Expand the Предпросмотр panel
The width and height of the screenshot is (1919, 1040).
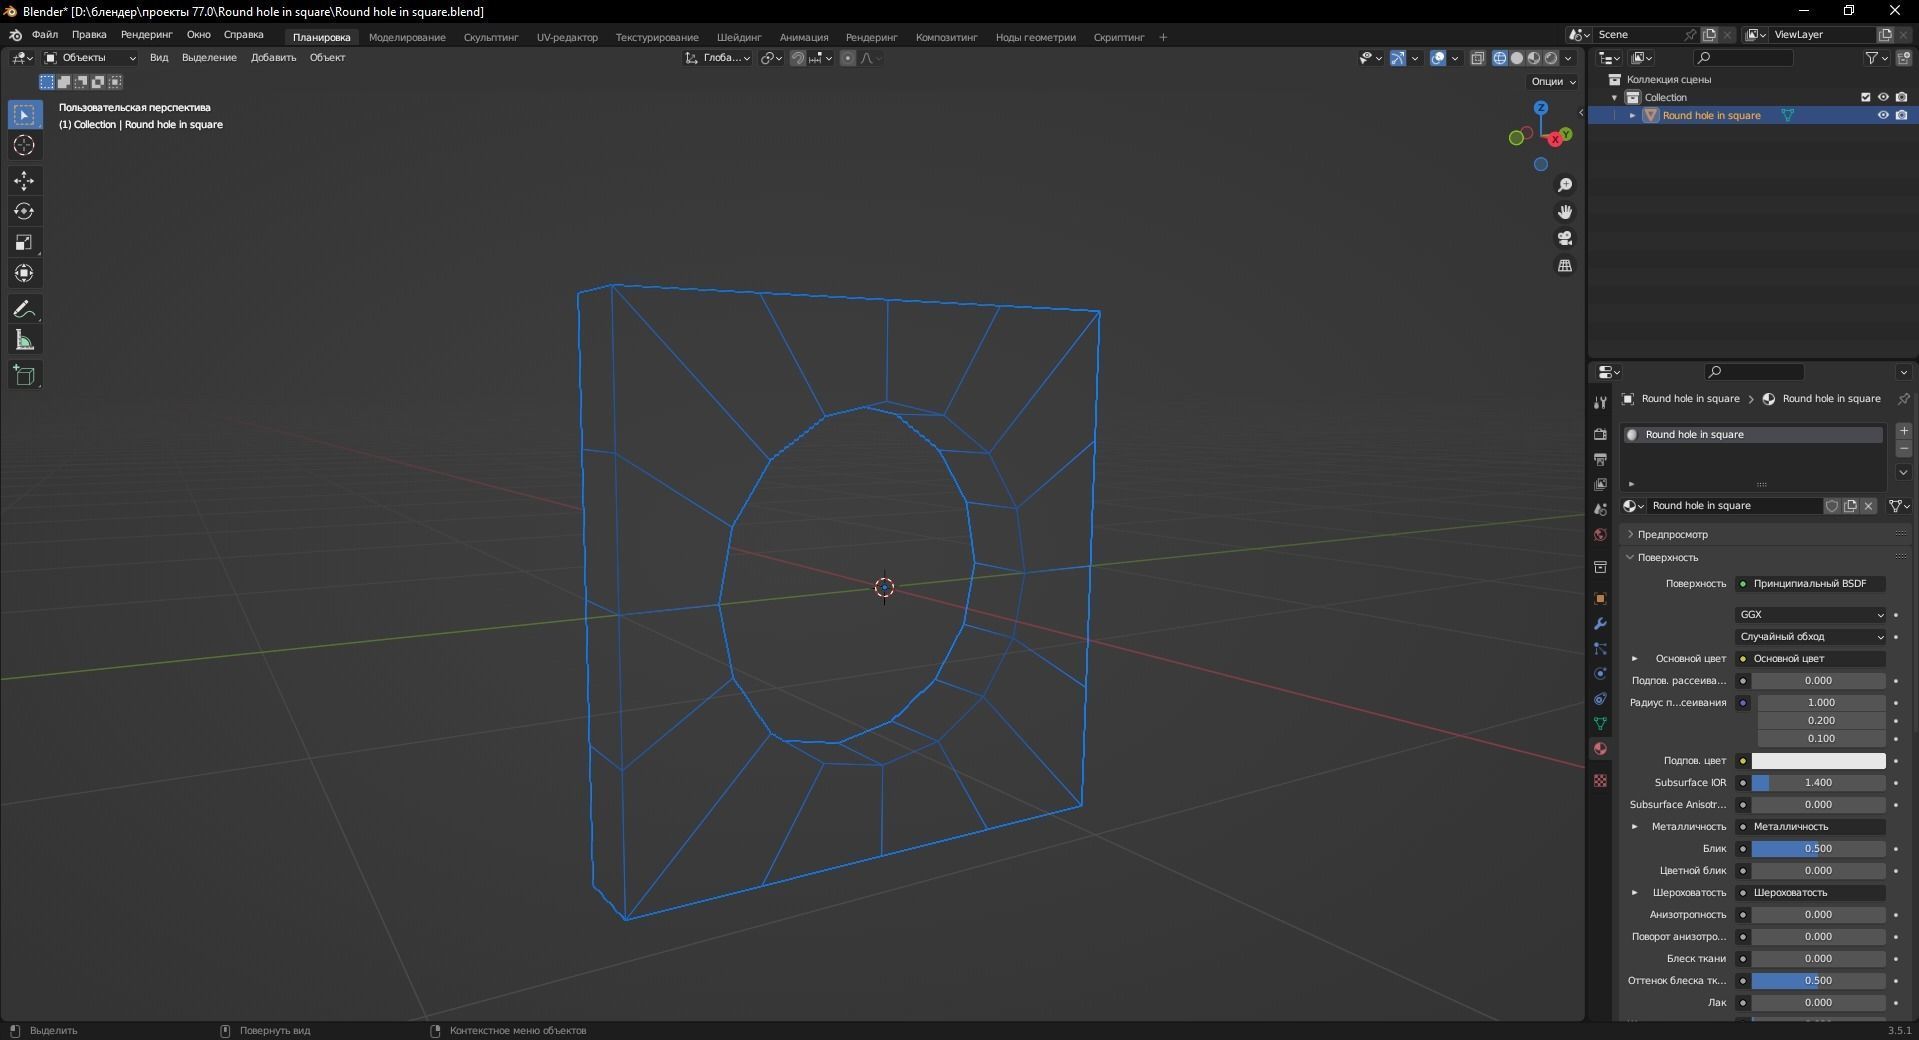1672,535
